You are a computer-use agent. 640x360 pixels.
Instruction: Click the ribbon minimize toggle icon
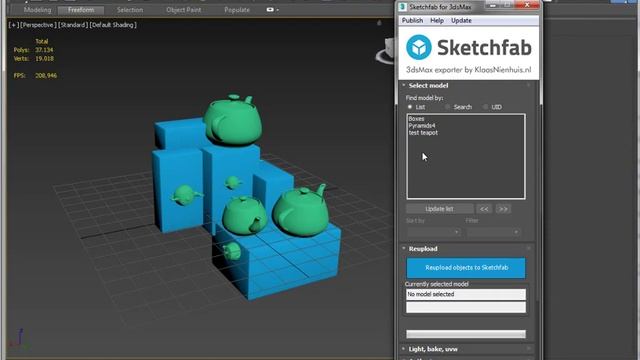272,10
